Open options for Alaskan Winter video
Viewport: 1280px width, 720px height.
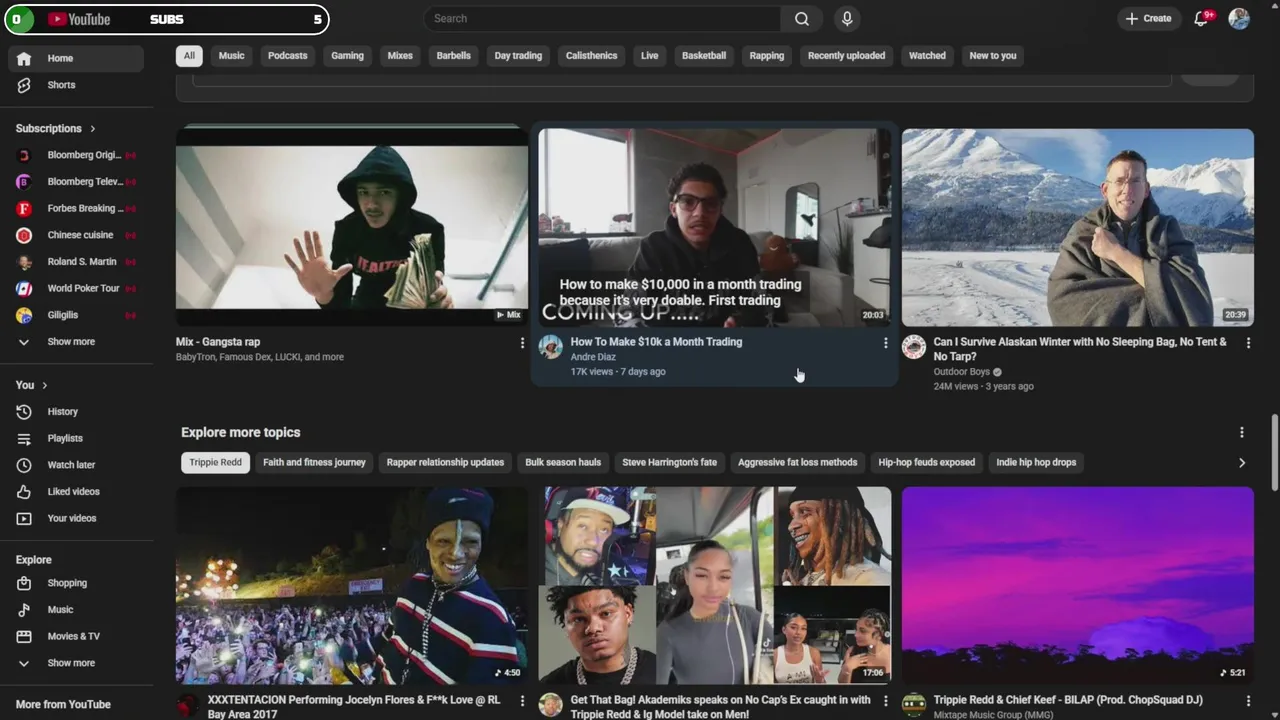(1248, 343)
